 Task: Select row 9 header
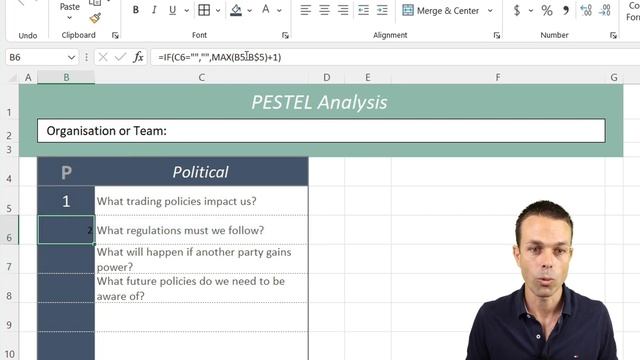(x=9, y=317)
